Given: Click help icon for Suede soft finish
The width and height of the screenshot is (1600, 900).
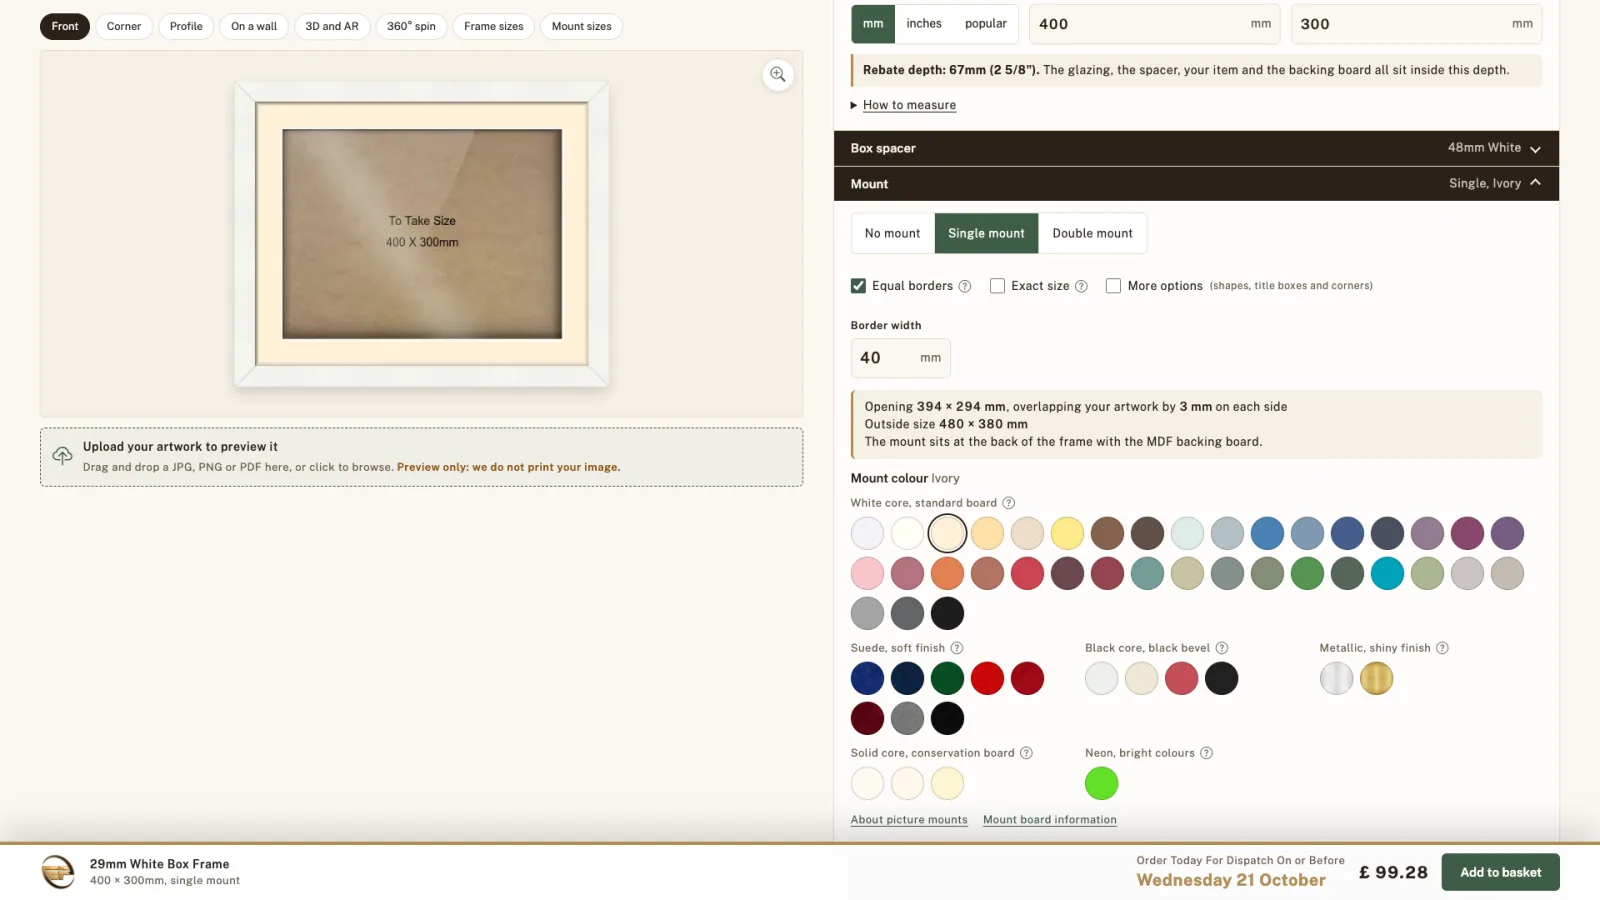Looking at the screenshot, I should coord(957,648).
